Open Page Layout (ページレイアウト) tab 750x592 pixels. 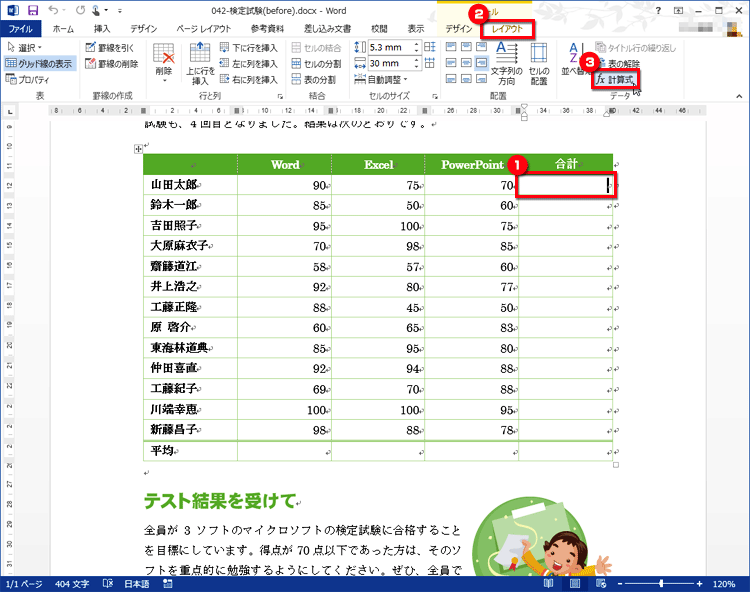[x=203, y=29]
